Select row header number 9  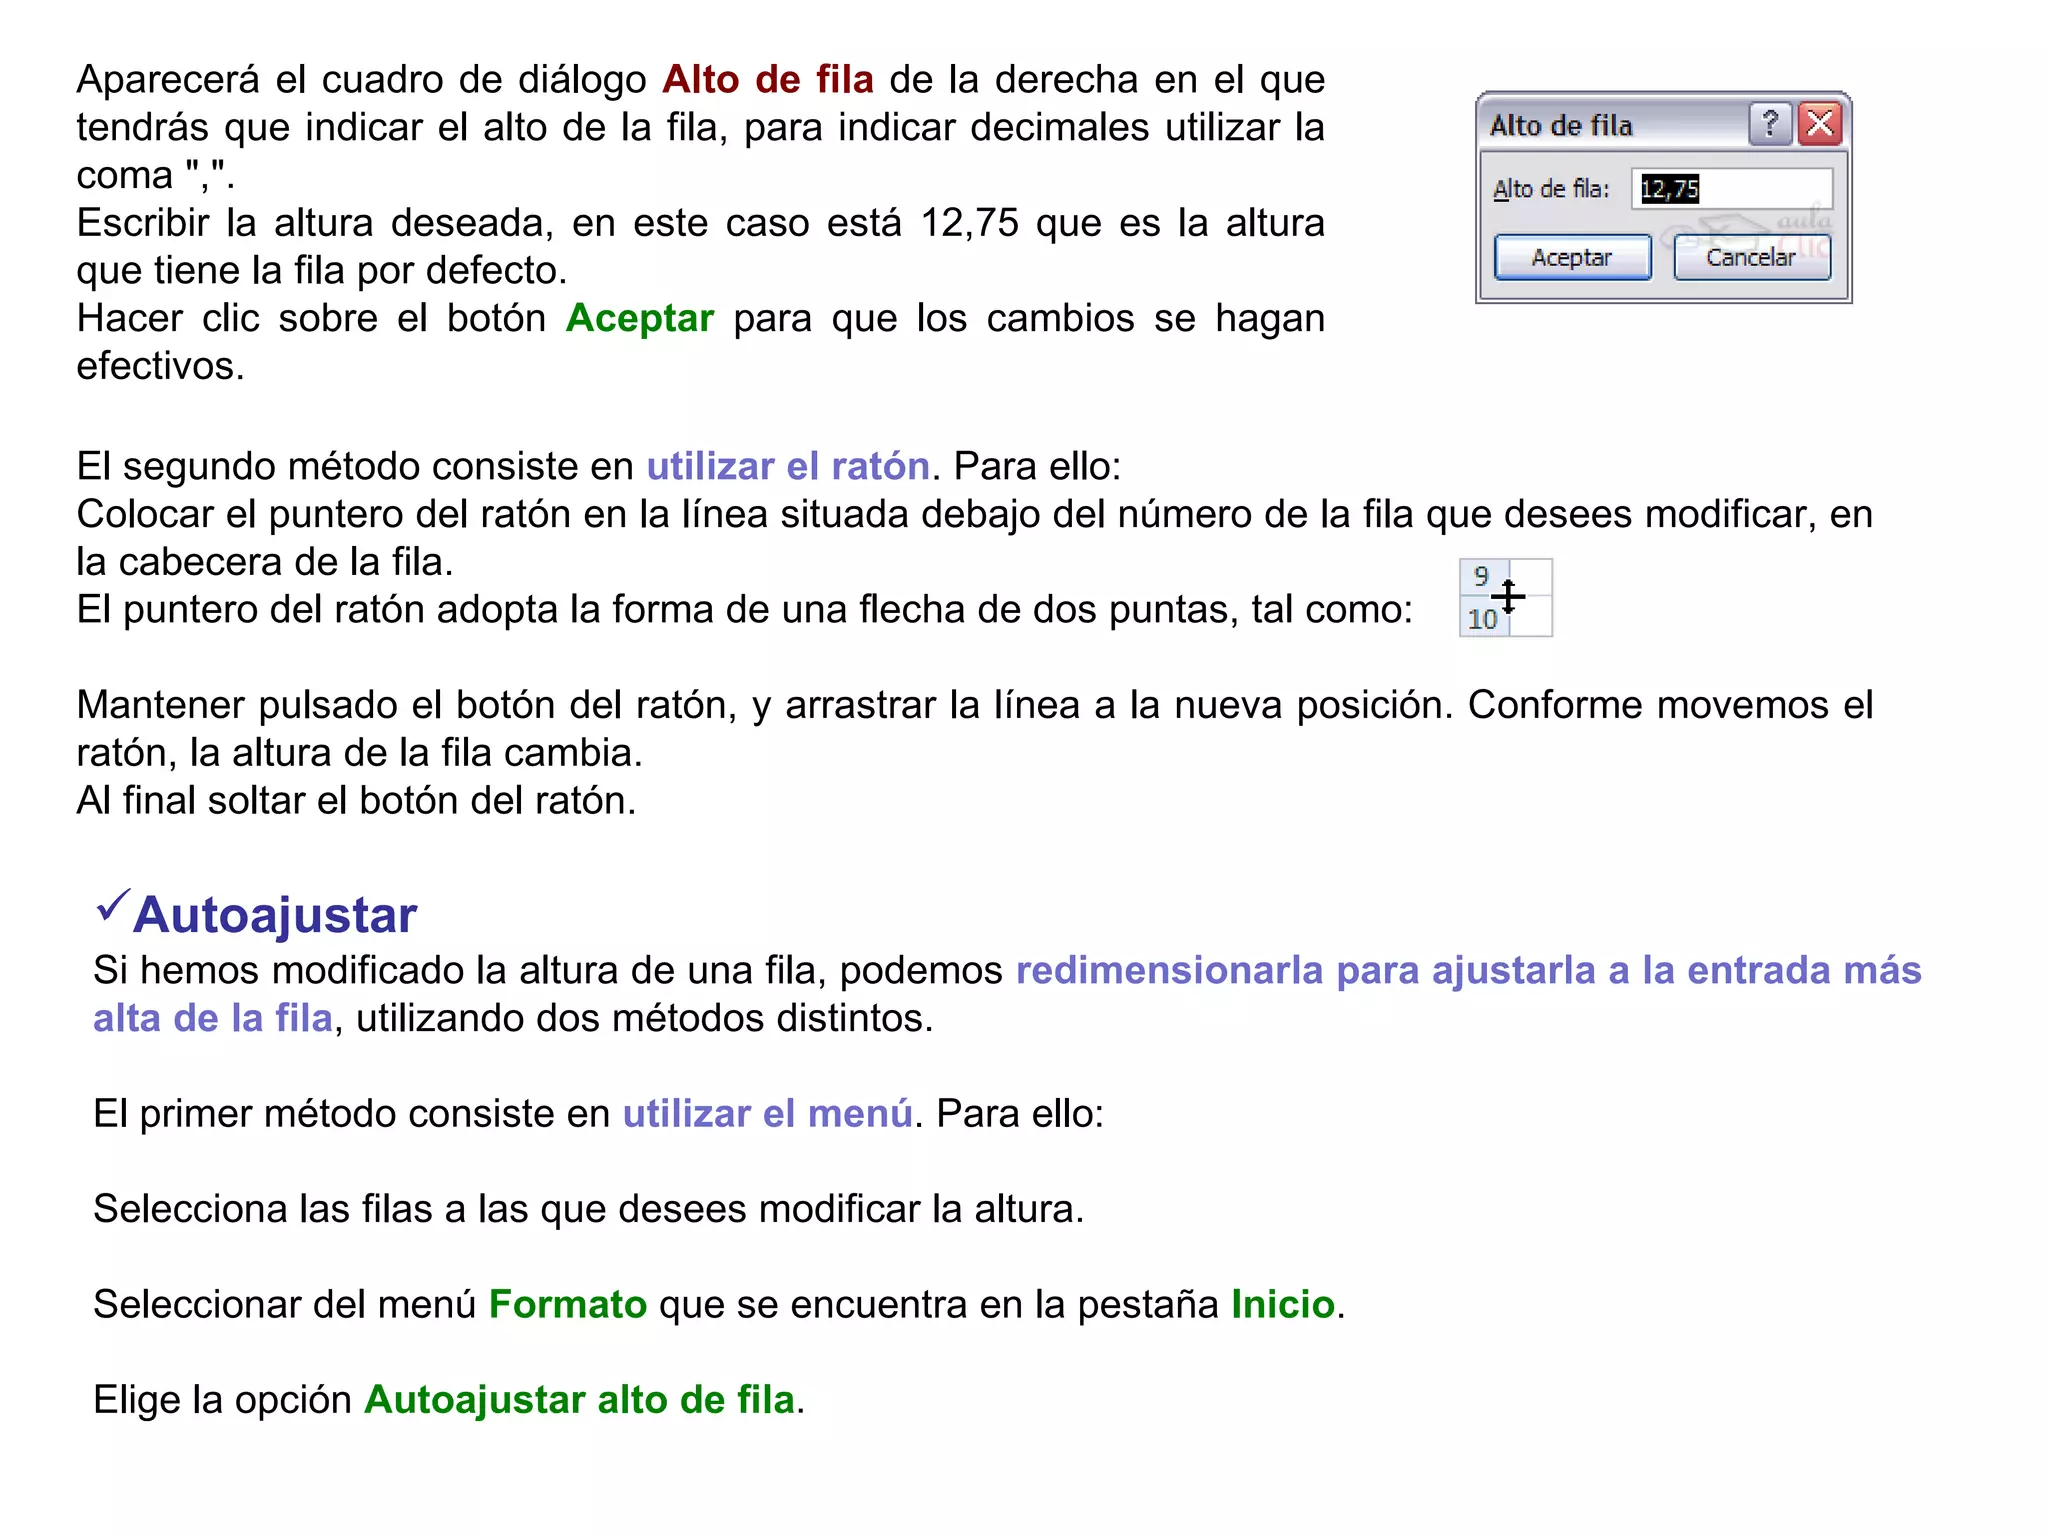point(1480,577)
